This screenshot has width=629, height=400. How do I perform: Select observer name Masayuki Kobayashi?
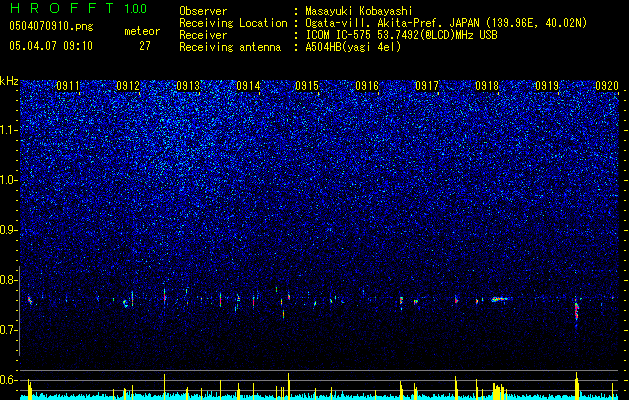tap(359, 11)
